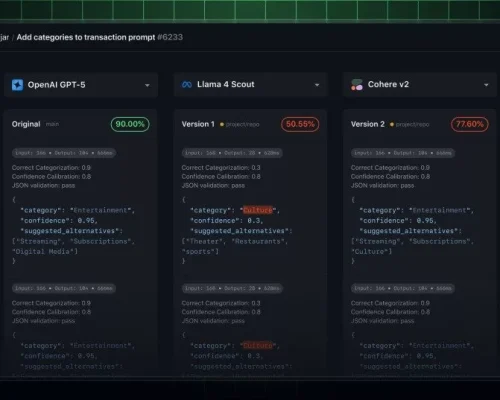This screenshot has height=400, width=500.
Task: Click the 77.60% score badge on Version 2
Action: pos(470,124)
